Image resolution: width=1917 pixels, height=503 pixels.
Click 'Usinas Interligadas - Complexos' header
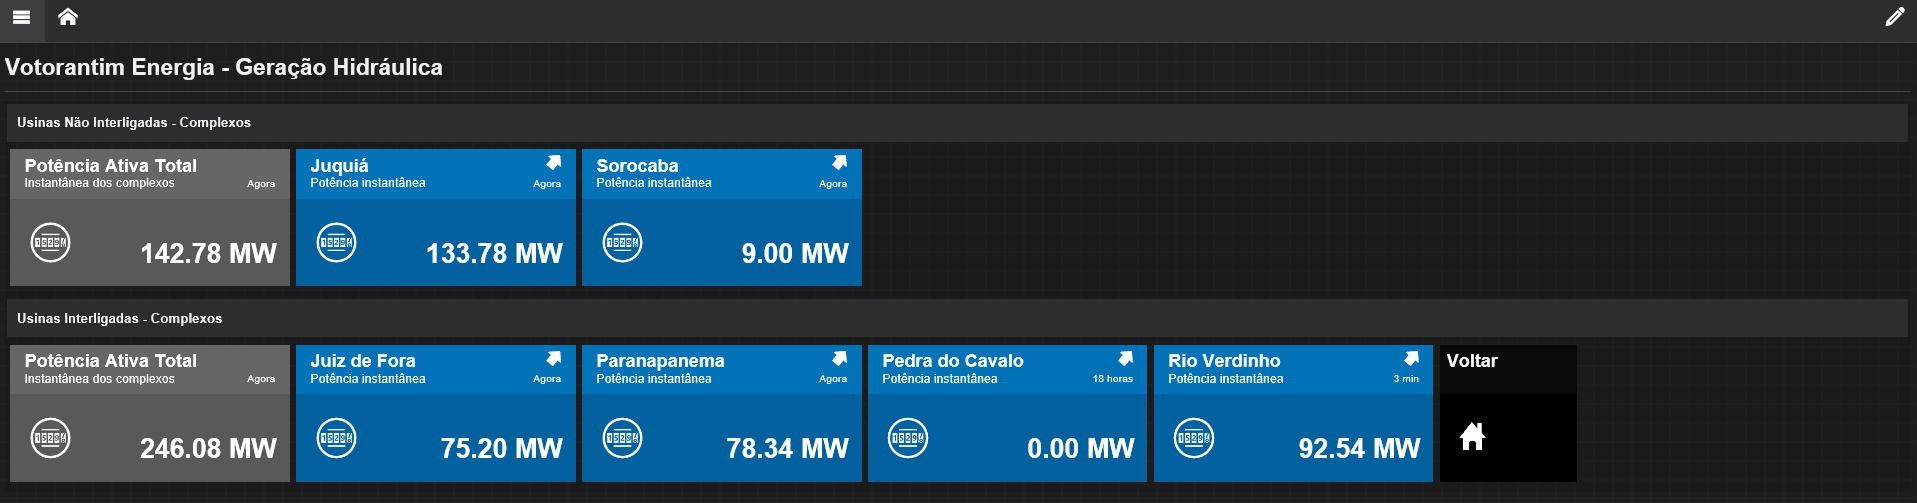[x=120, y=319]
